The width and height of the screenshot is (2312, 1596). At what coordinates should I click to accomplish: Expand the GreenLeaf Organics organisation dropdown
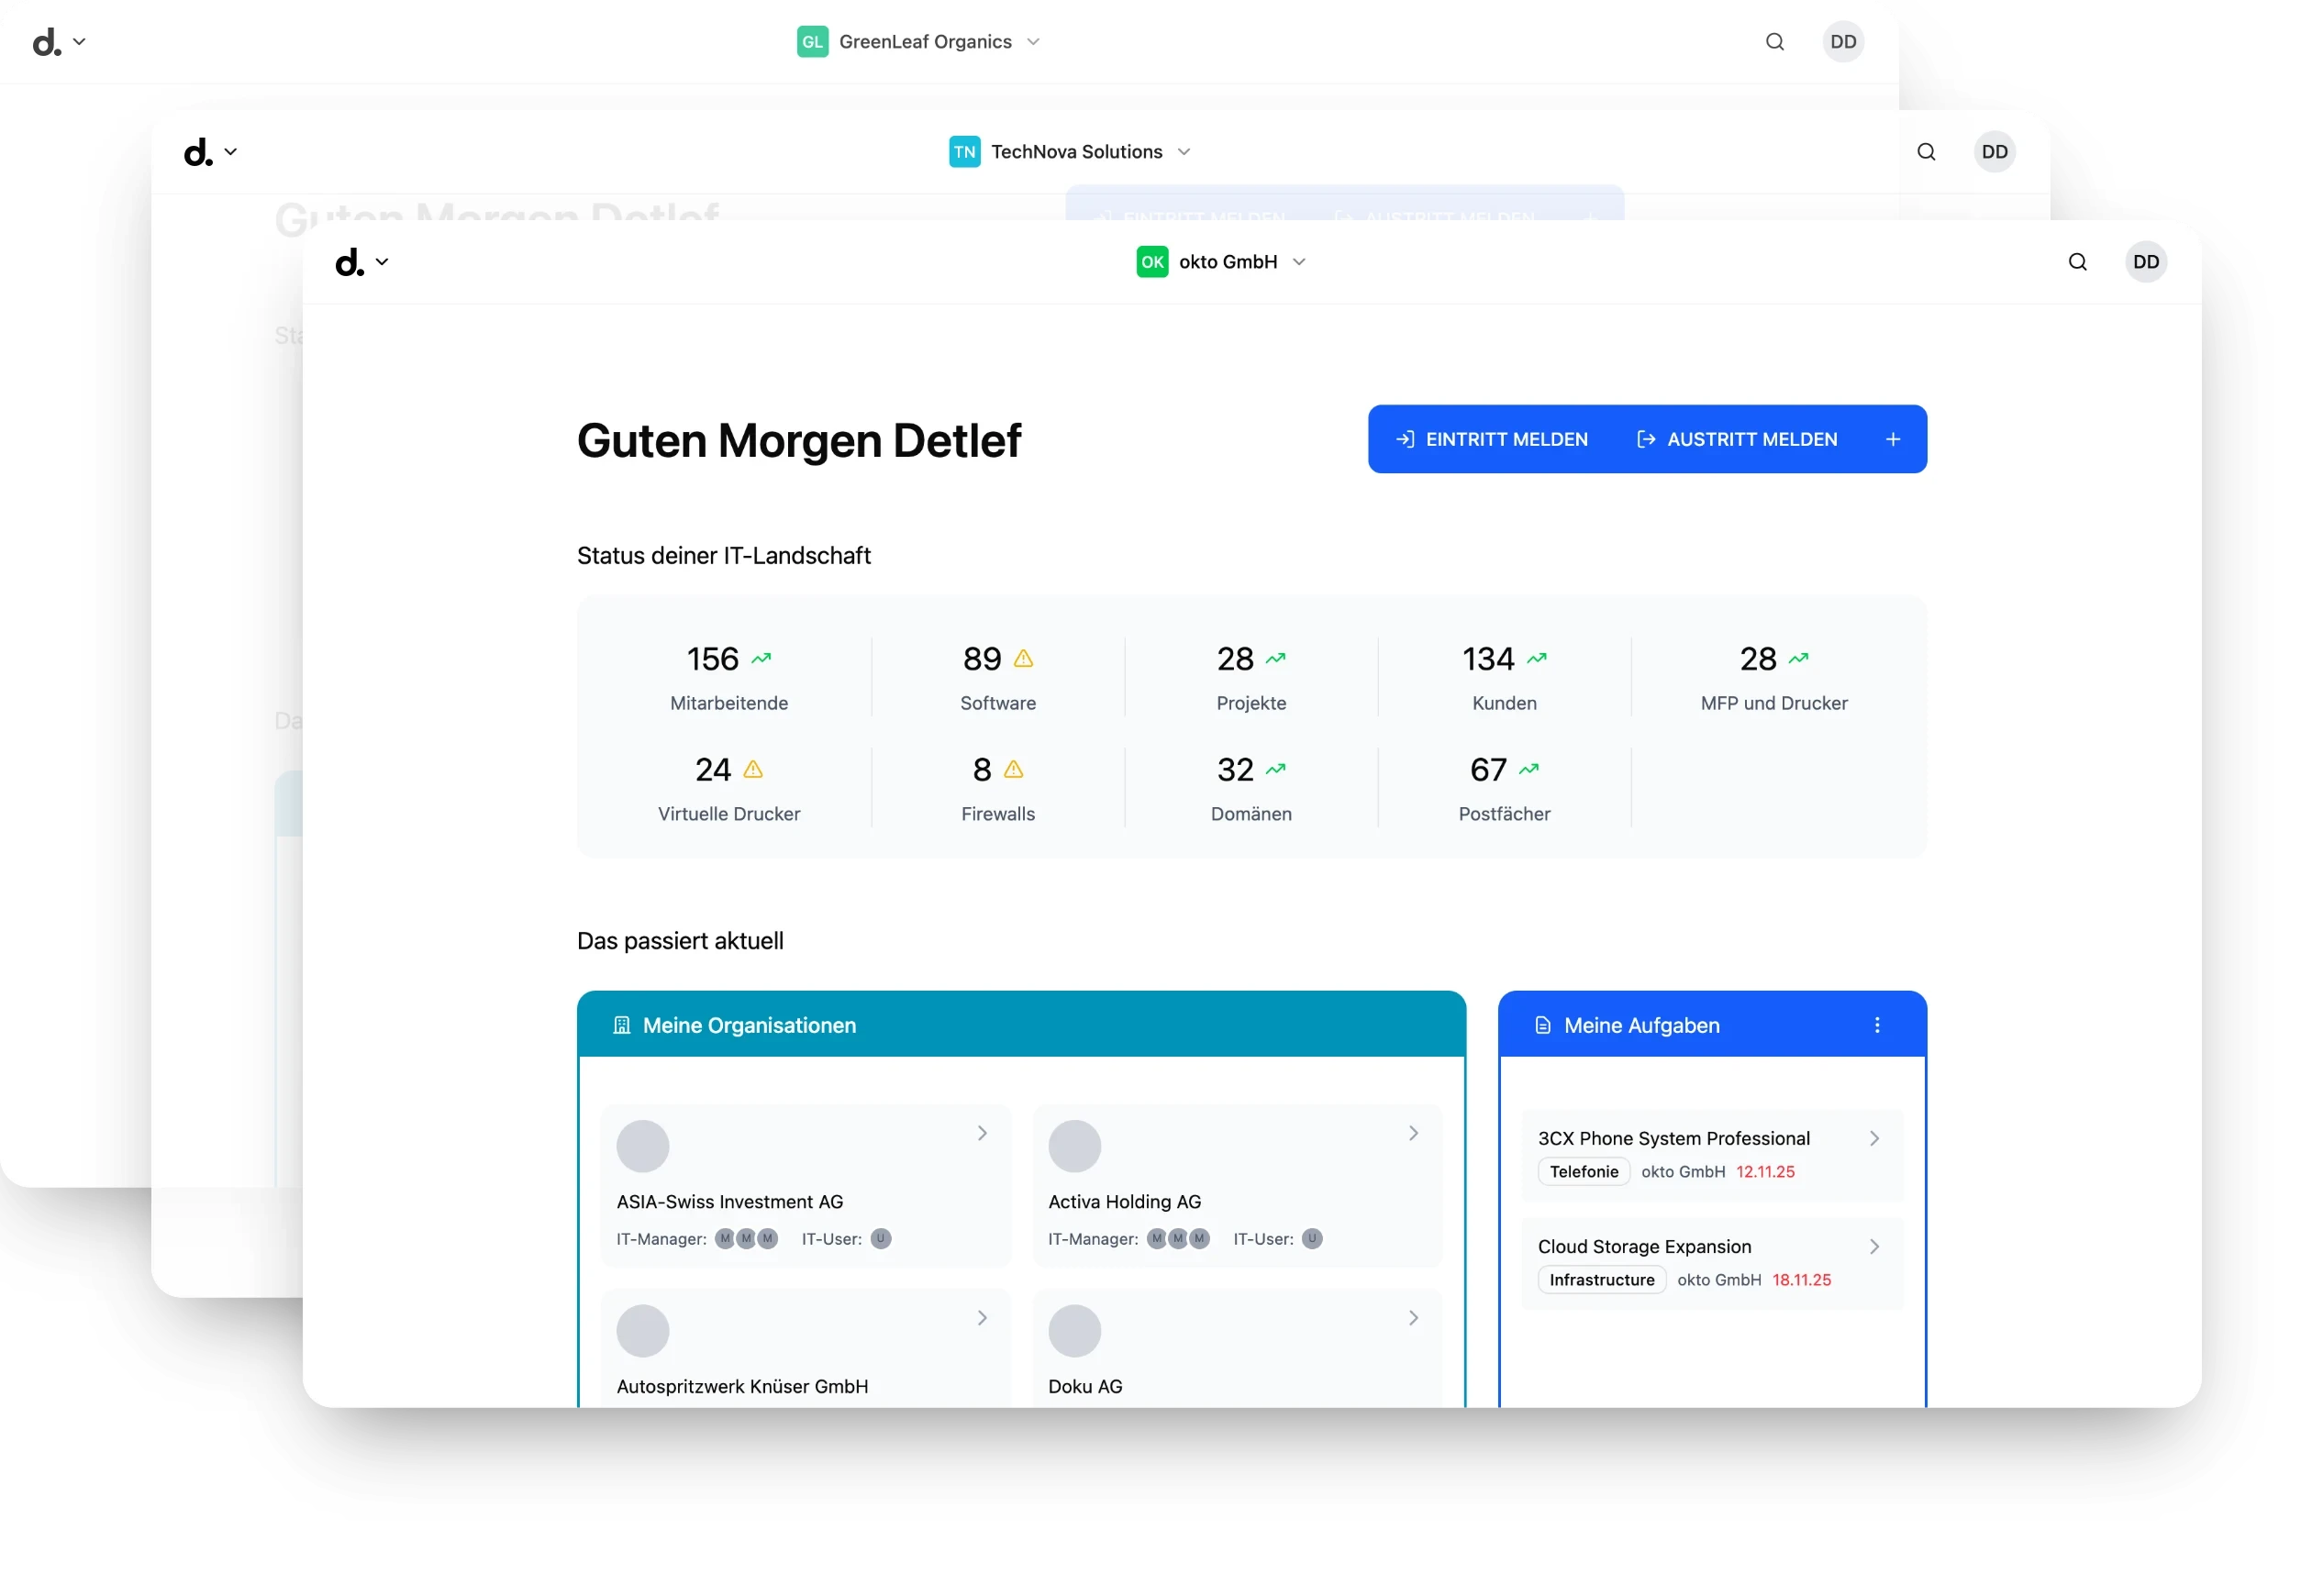point(1033,42)
